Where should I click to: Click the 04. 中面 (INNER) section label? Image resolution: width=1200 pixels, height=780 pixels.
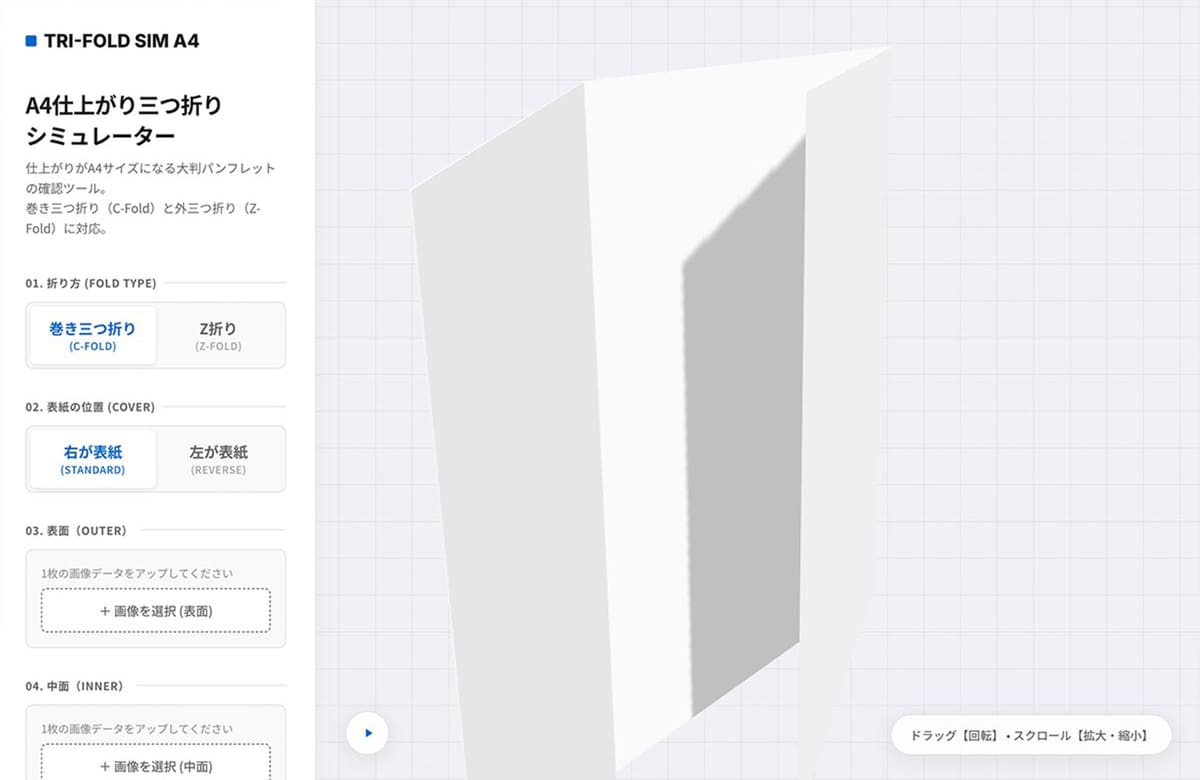pos(74,686)
